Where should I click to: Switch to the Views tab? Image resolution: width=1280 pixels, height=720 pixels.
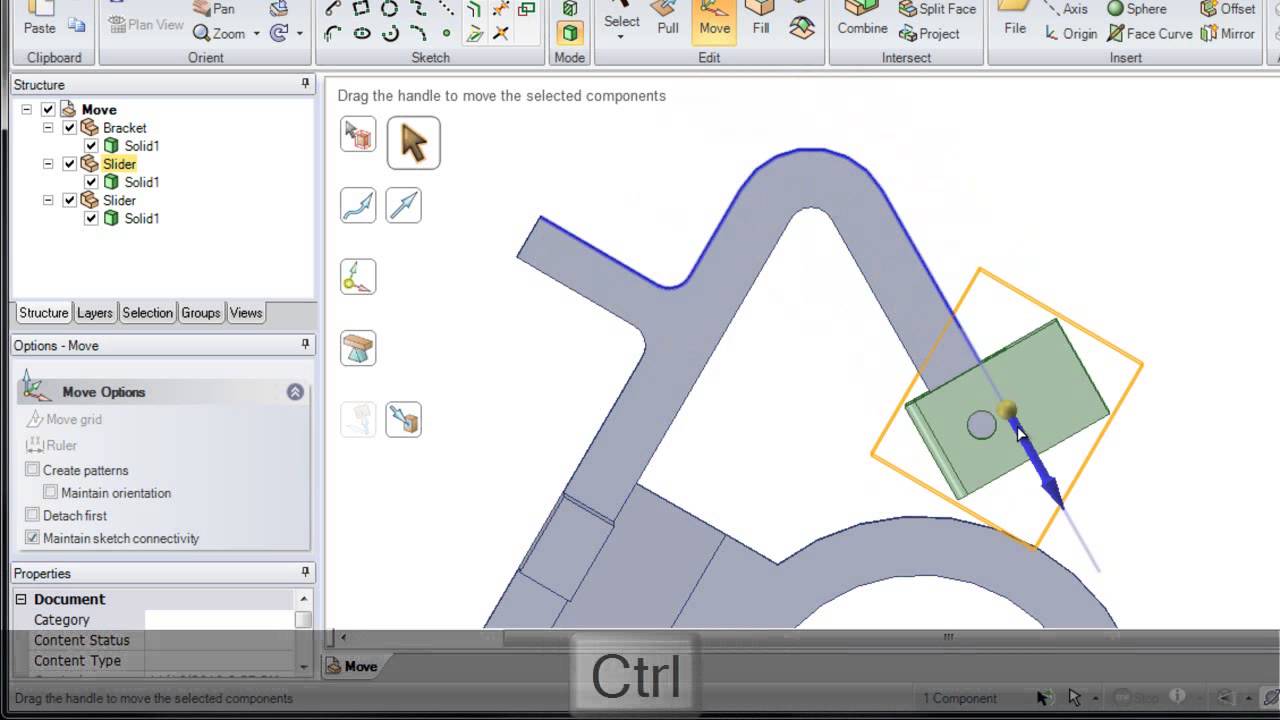[x=246, y=313]
